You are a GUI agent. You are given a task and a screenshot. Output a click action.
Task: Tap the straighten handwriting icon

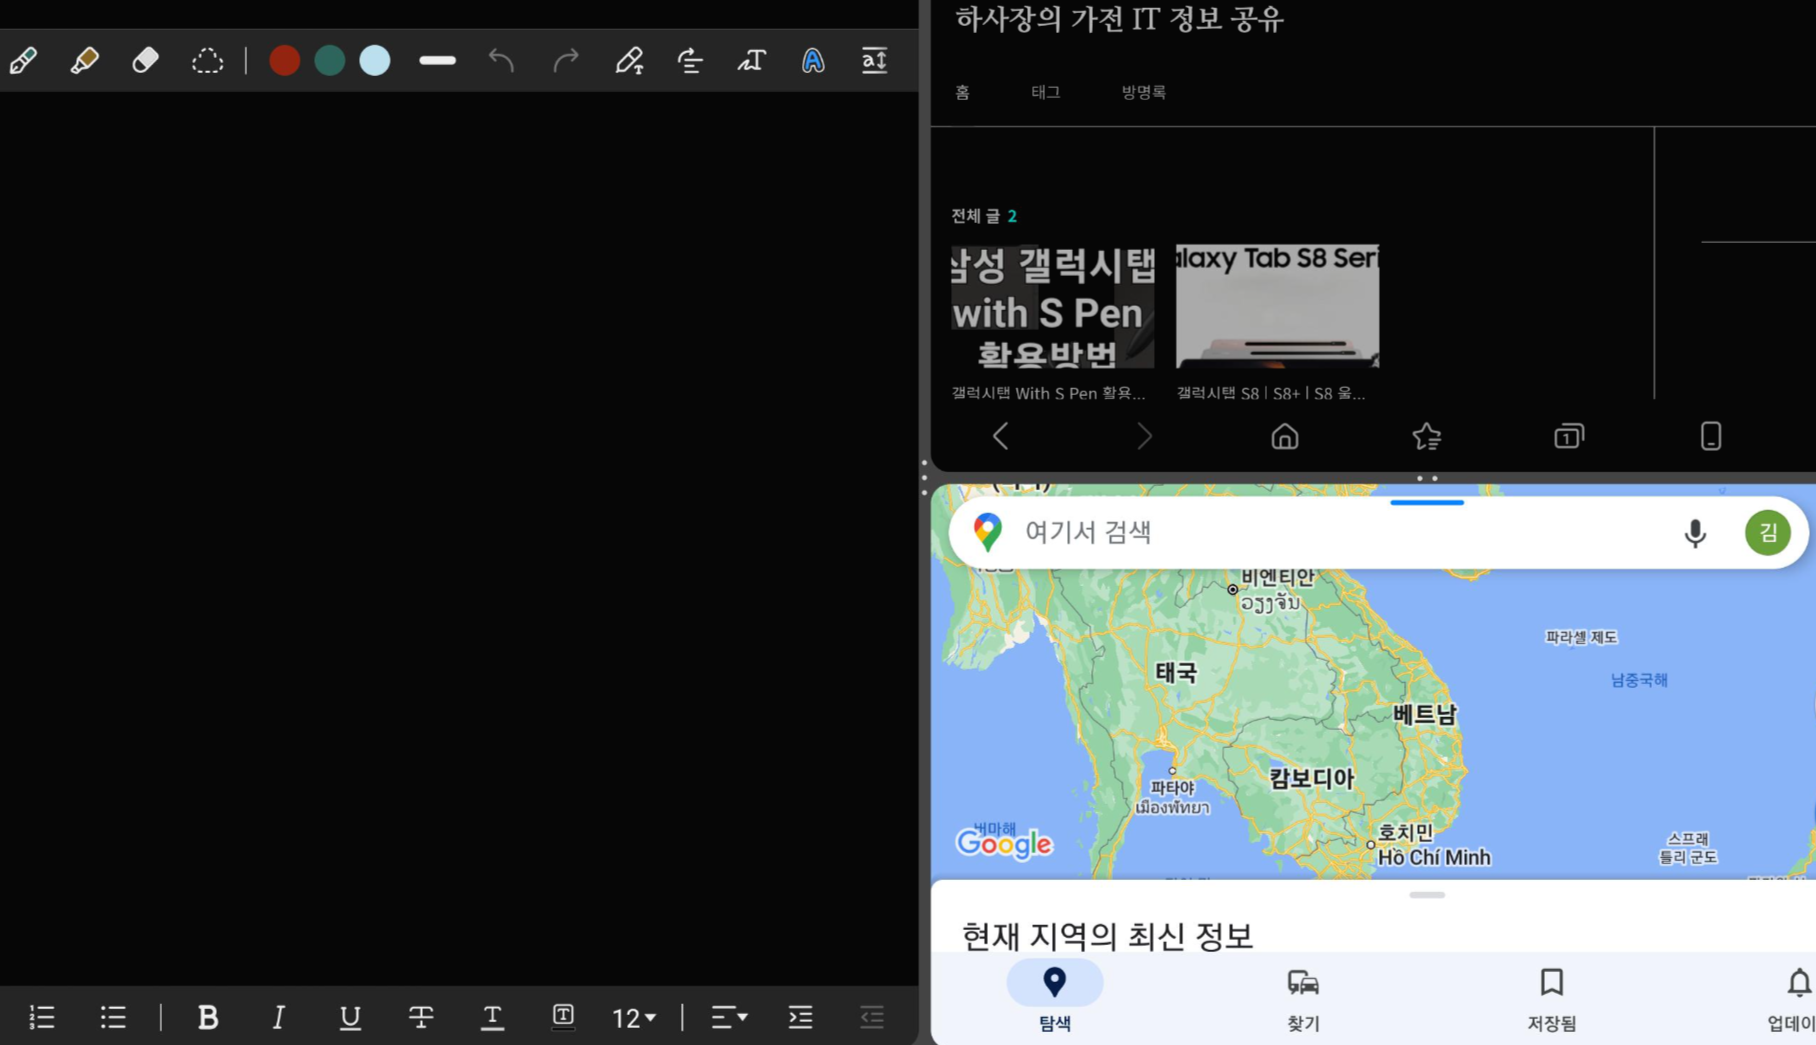(690, 61)
